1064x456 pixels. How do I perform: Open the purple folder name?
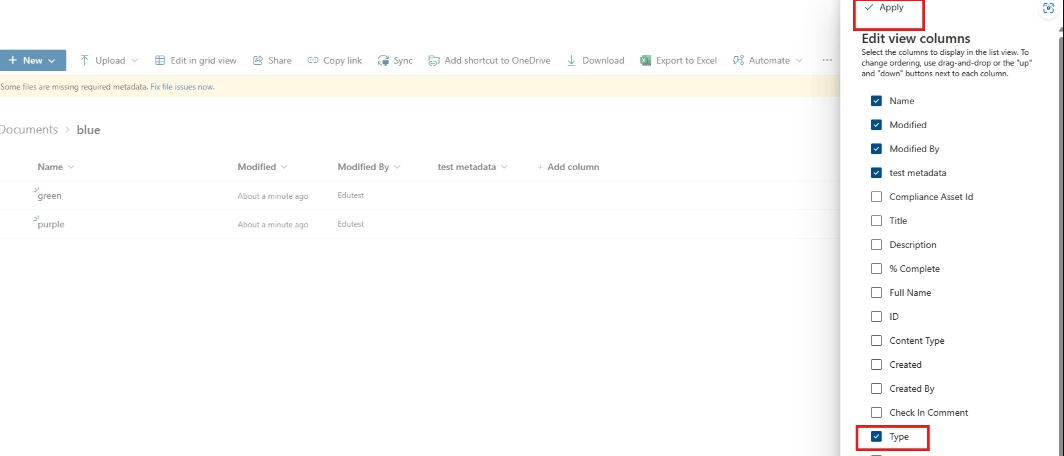(51, 224)
